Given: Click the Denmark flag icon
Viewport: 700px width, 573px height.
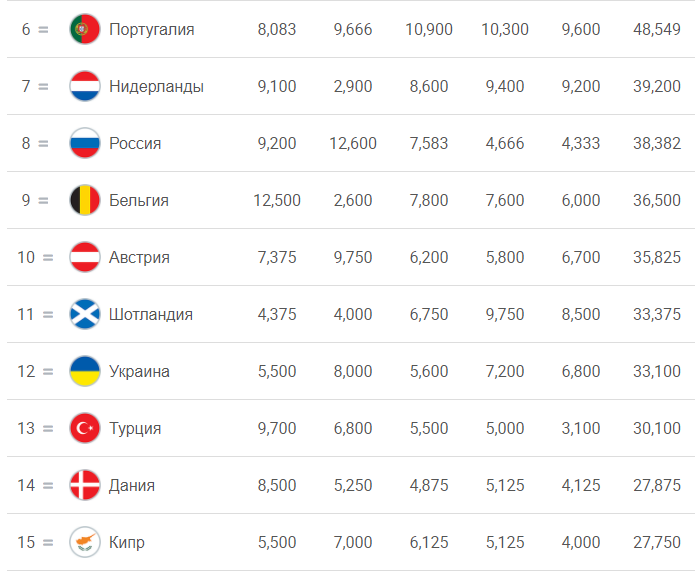Looking at the screenshot, I should [x=85, y=486].
